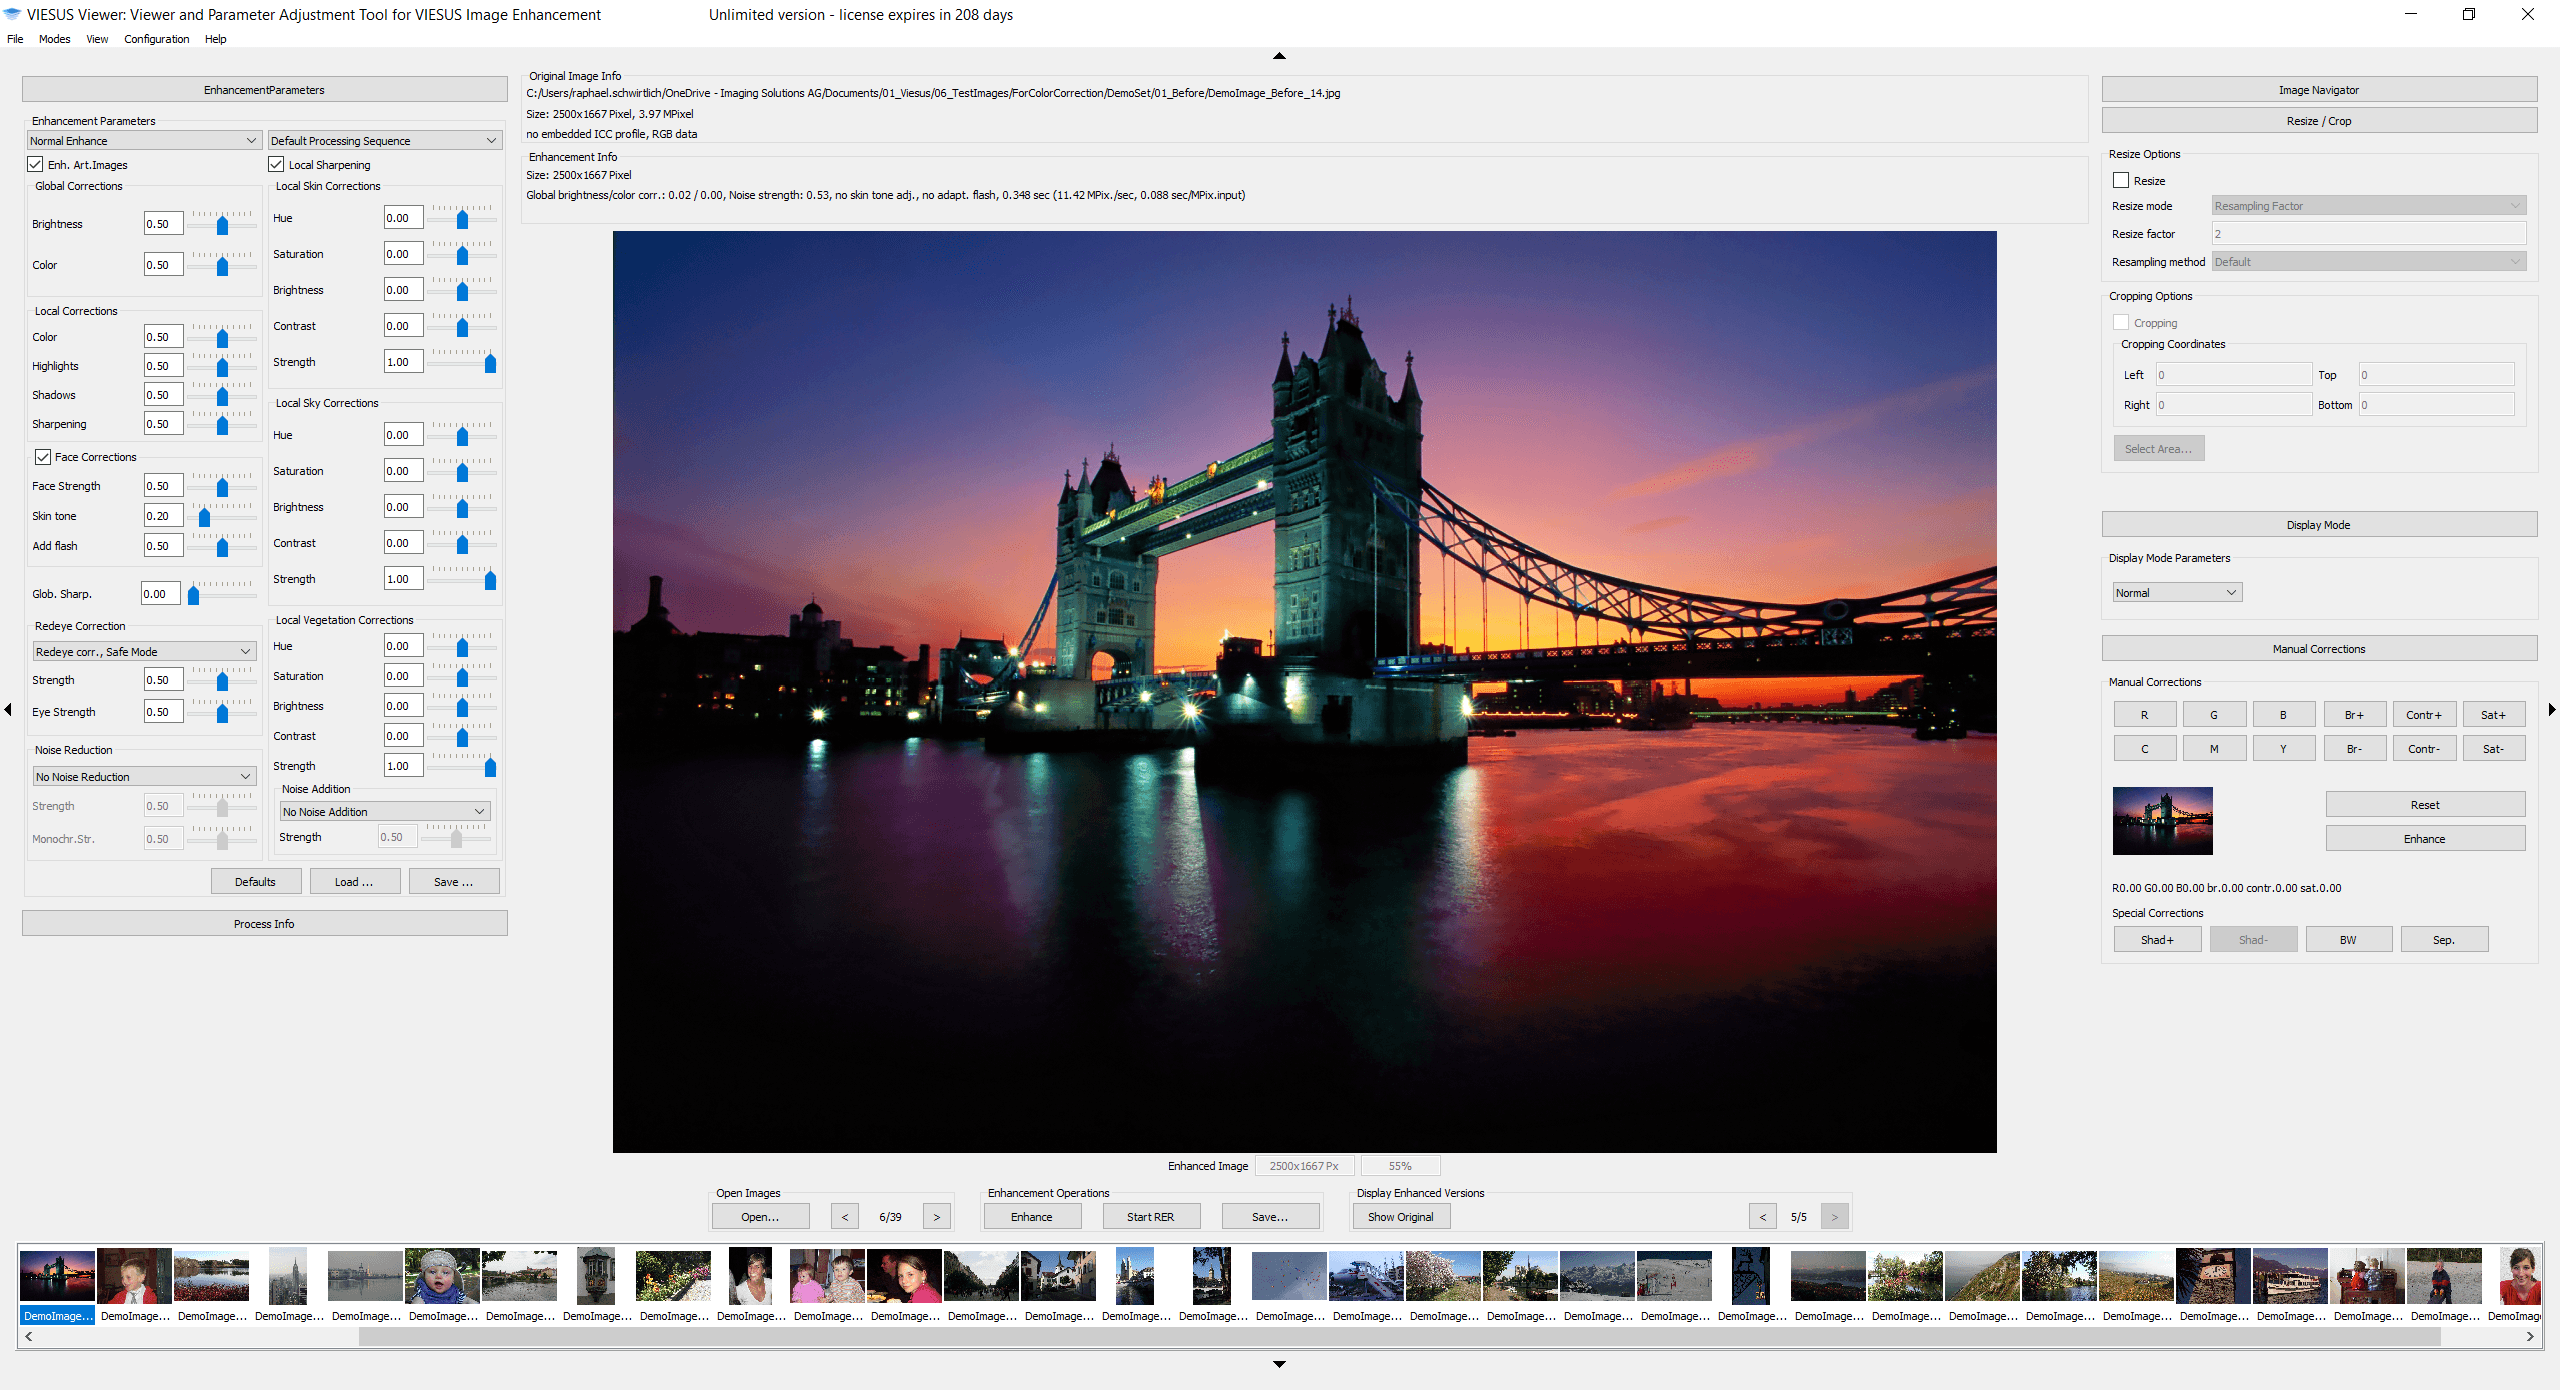Advance to next image with the right arrow
The width and height of the screenshot is (2560, 1390).
(x=936, y=1216)
